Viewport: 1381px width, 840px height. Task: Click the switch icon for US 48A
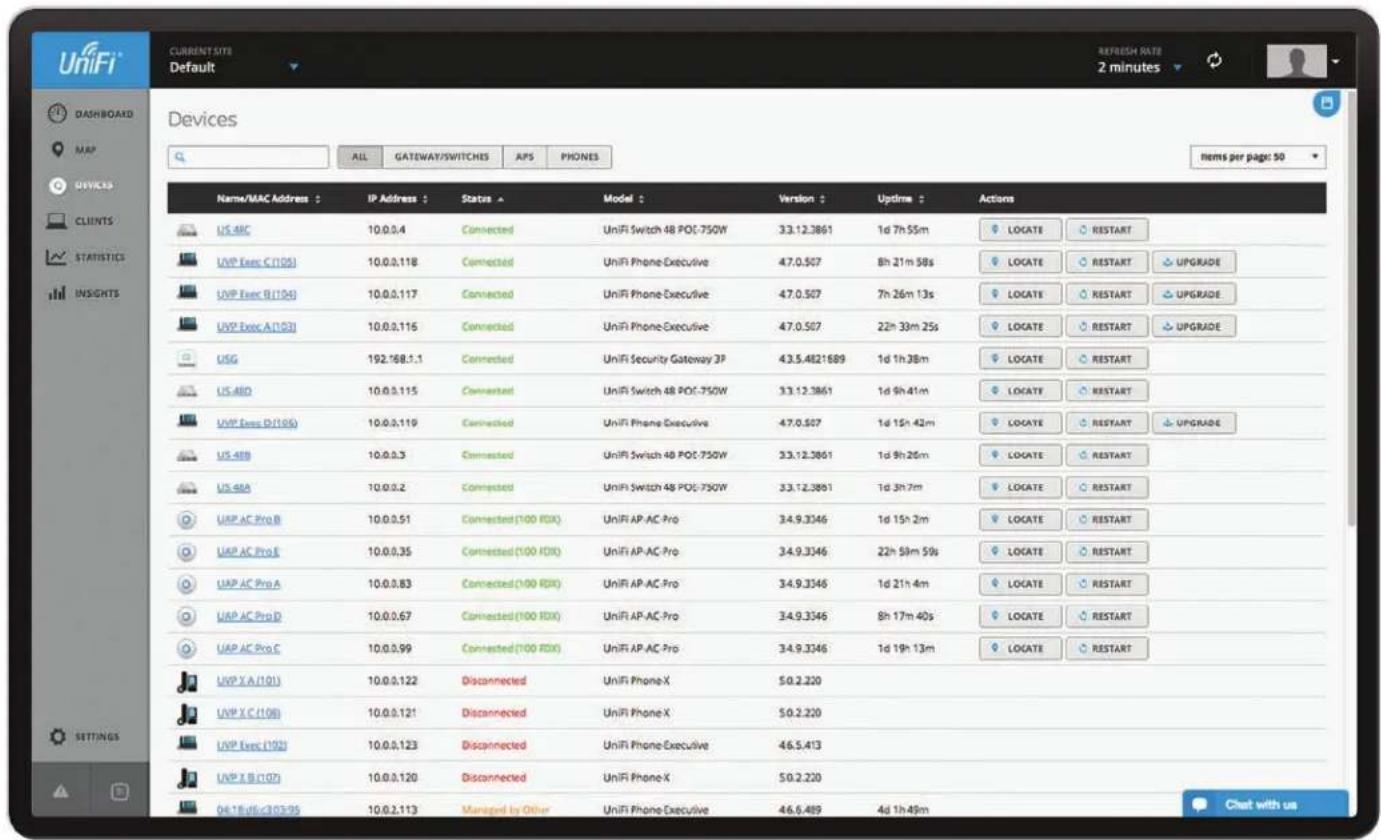(186, 488)
